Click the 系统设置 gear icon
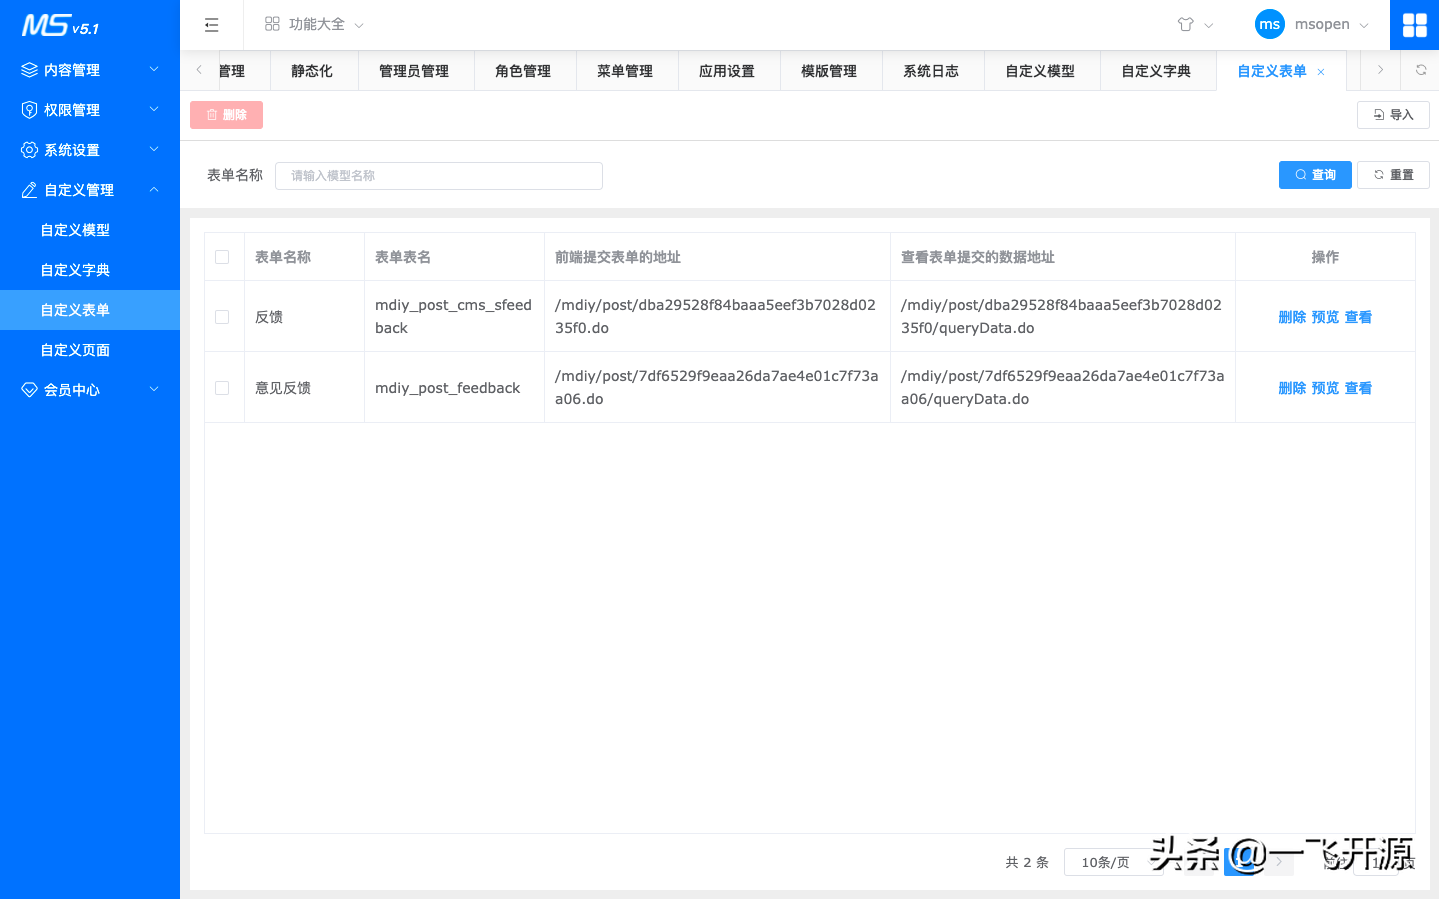 (29, 149)
